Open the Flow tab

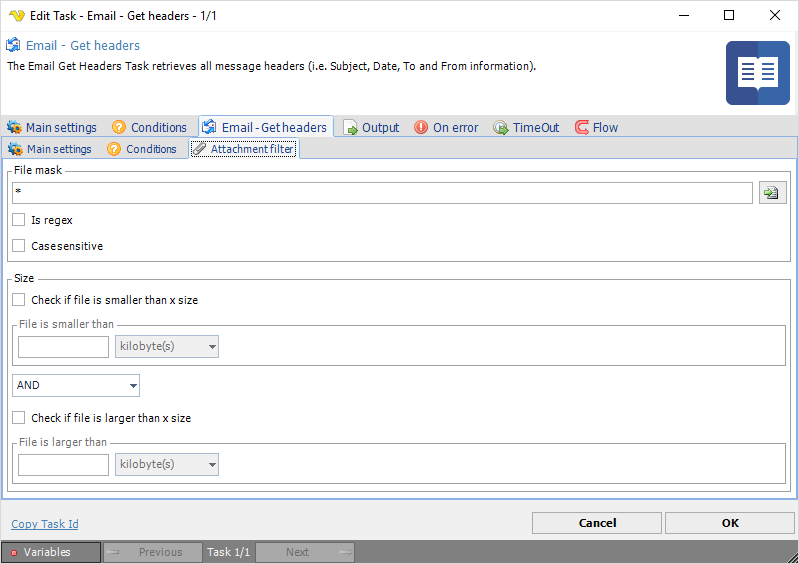[x=596, y=127]
